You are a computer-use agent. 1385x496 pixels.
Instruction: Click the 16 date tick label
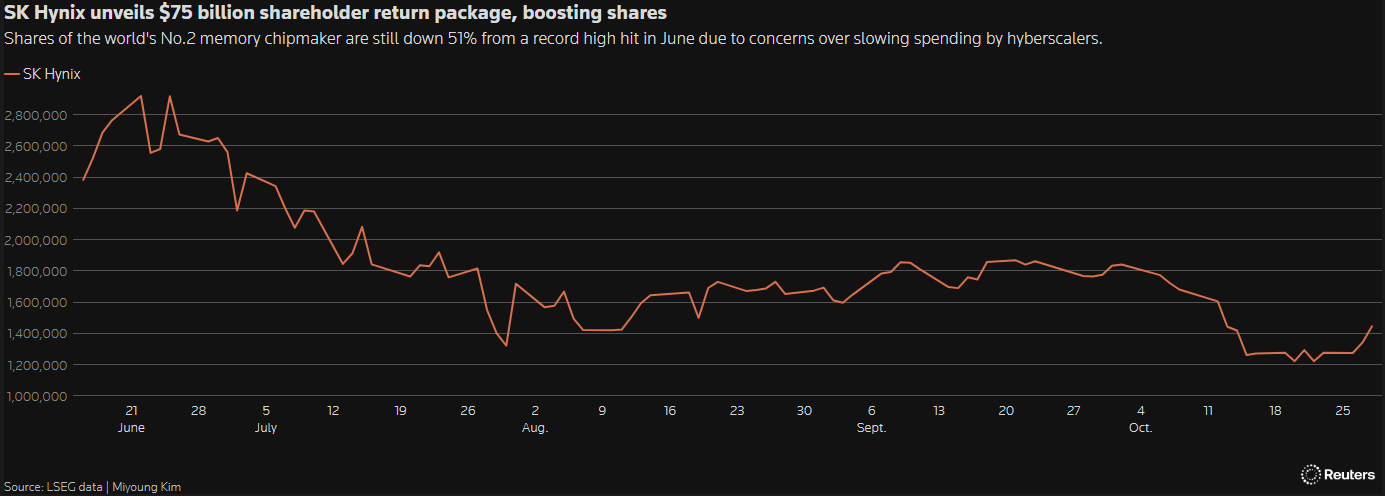[670, 410]
